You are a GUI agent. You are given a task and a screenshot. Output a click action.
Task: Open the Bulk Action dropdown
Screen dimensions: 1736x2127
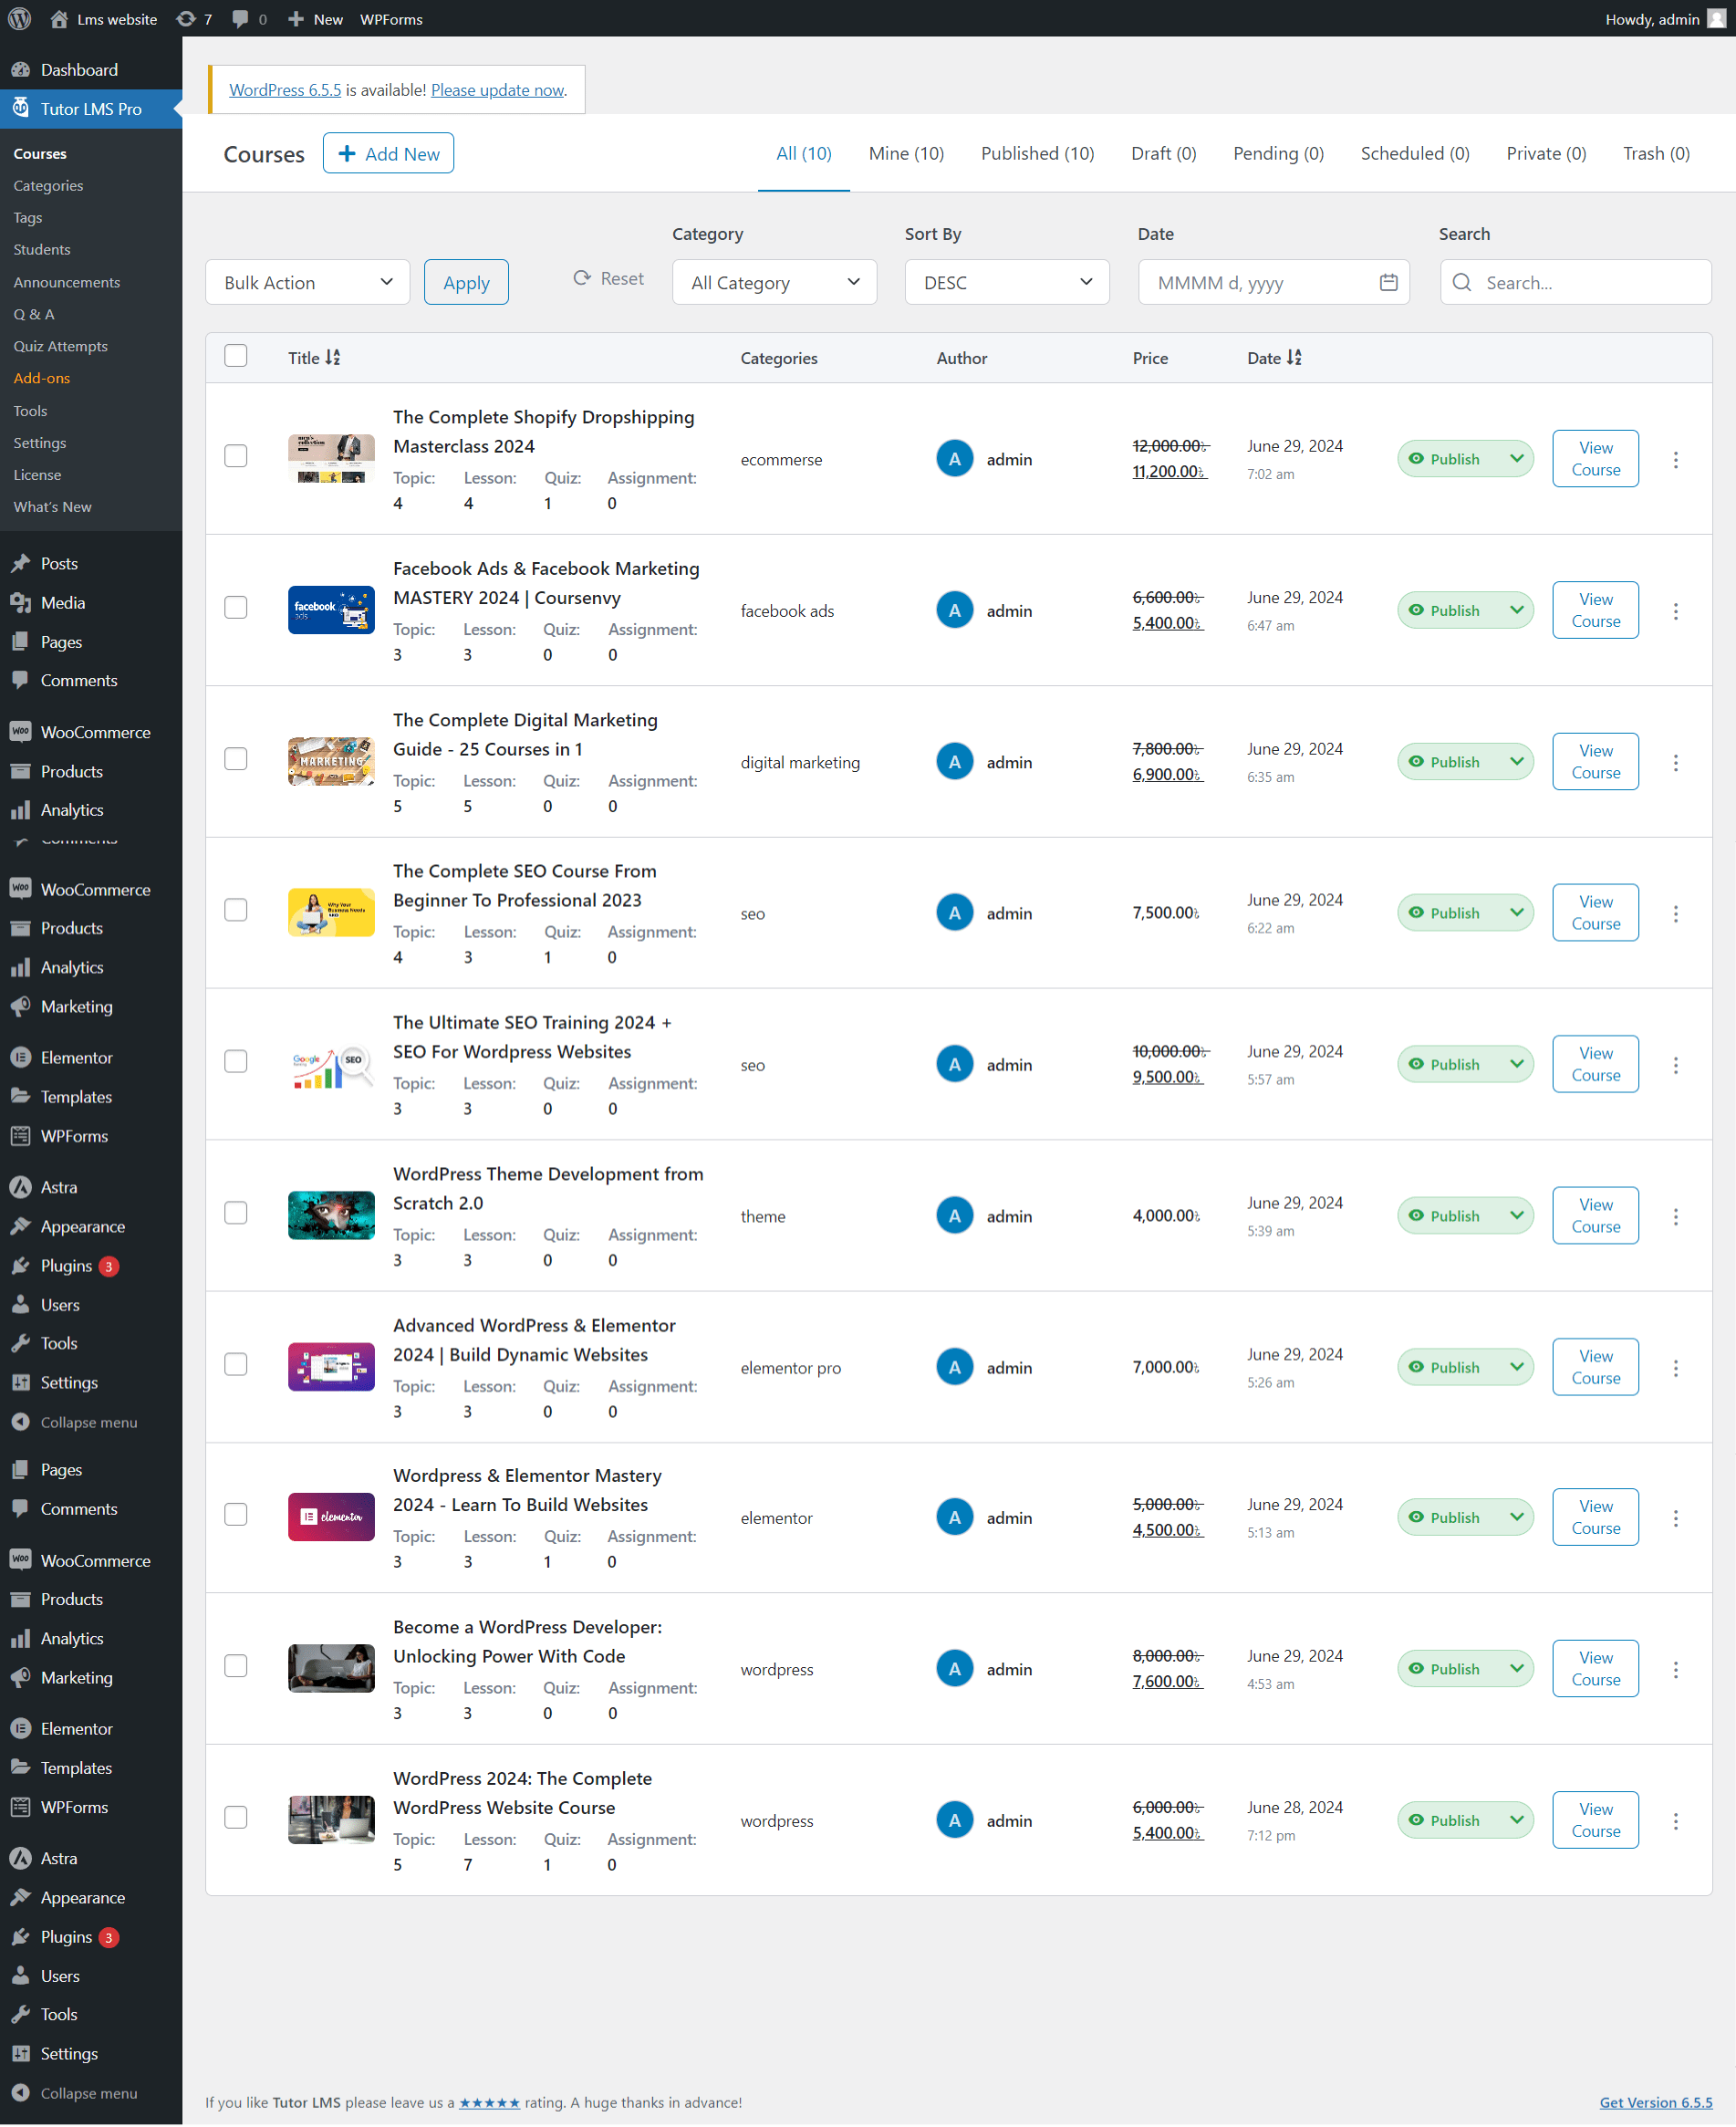pos(308,282)
